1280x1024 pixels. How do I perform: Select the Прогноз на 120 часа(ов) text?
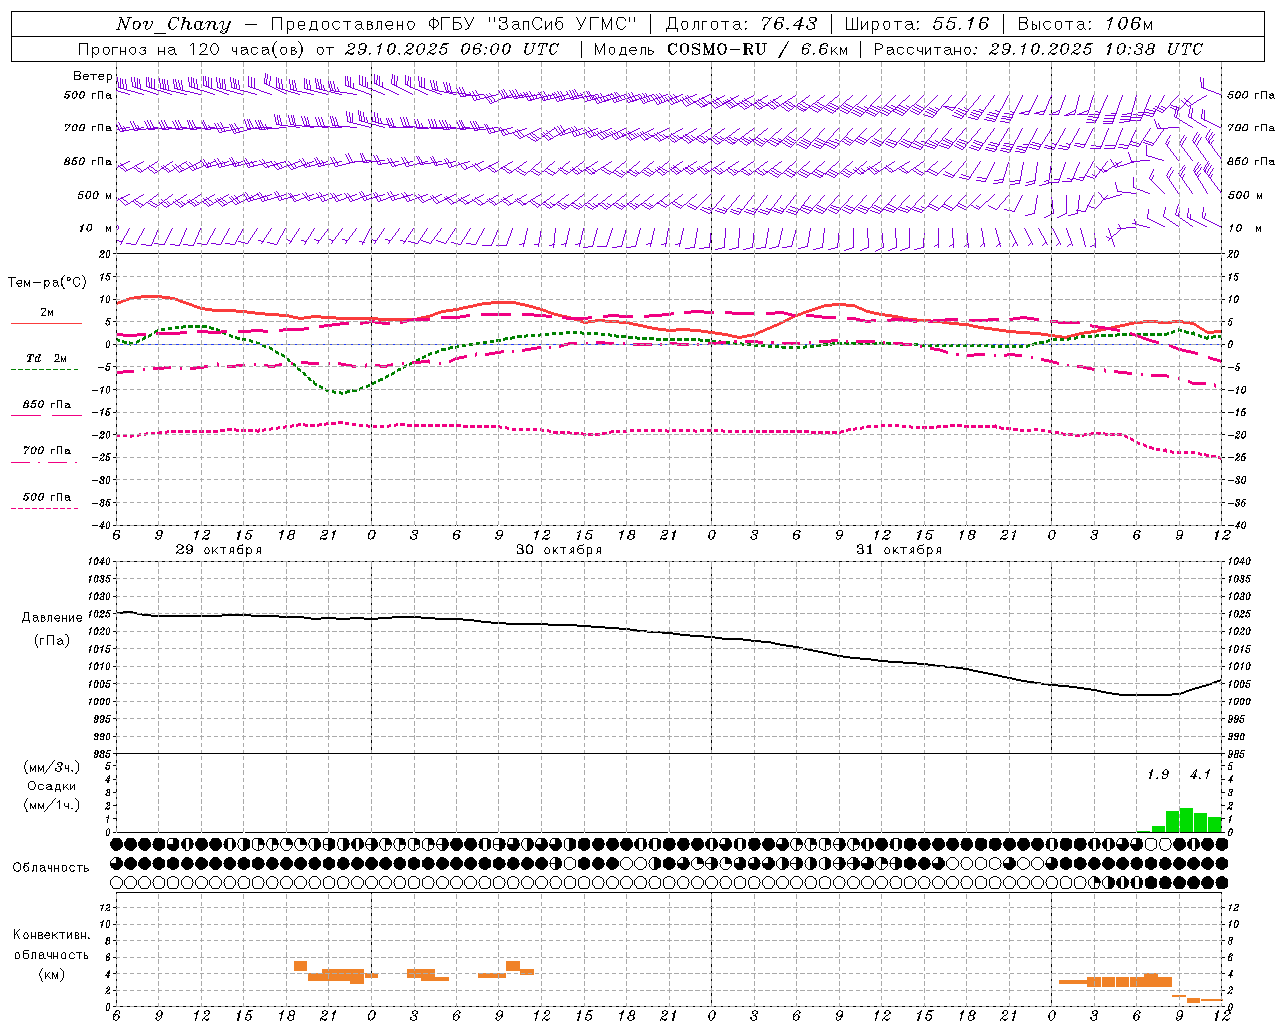coord(192,49)
